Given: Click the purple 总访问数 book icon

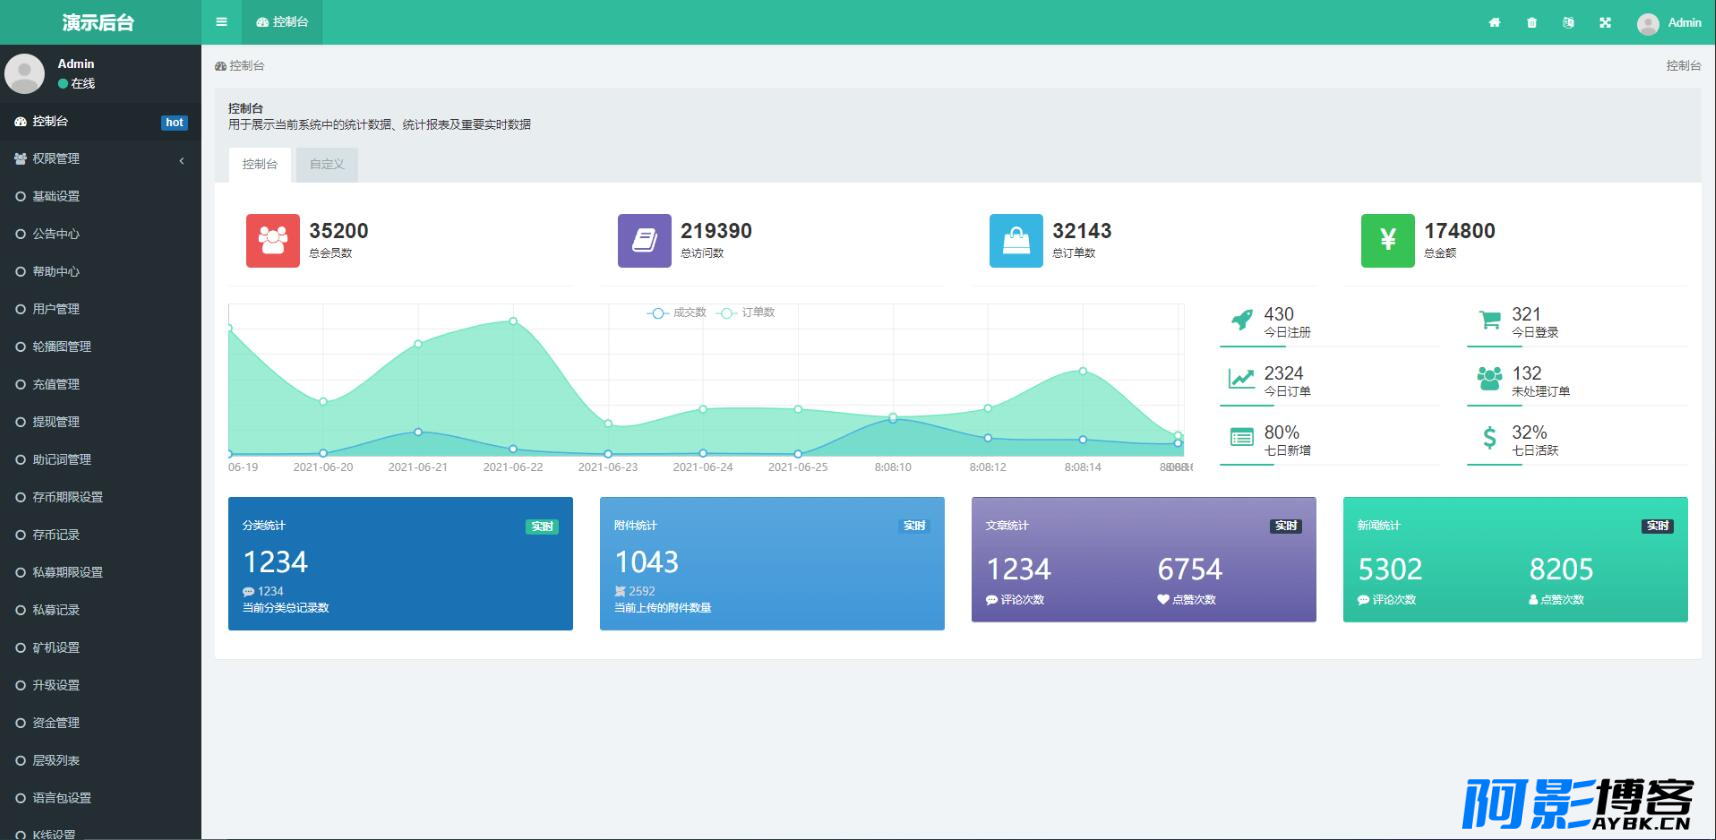Looking at the screenshot, I should pos(644,240).
